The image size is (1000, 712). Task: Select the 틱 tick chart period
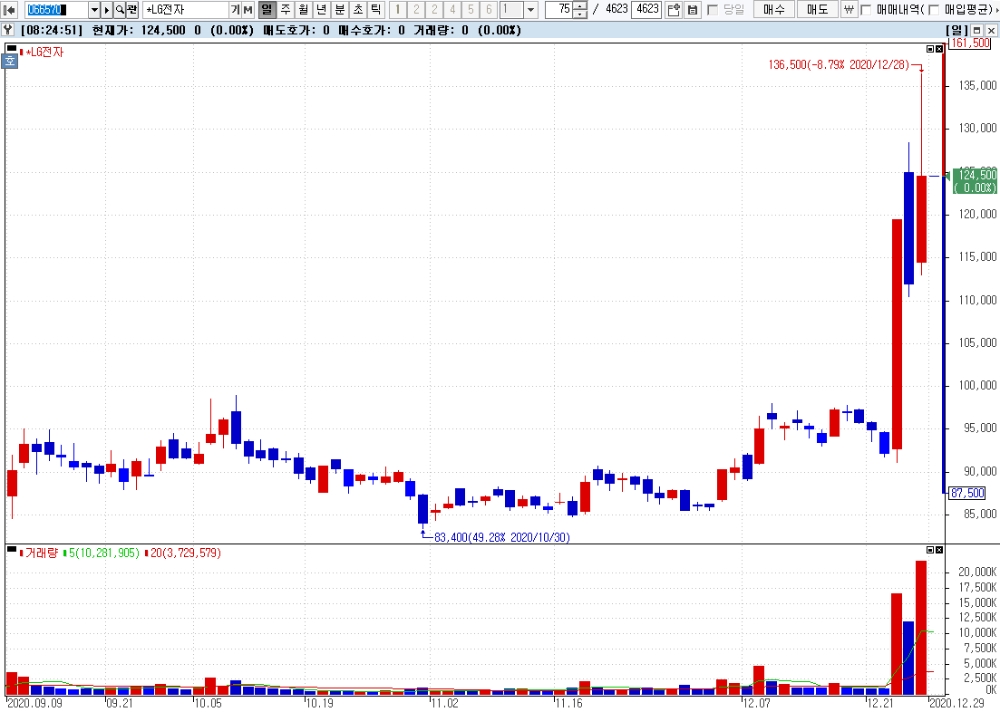[376, 10]
